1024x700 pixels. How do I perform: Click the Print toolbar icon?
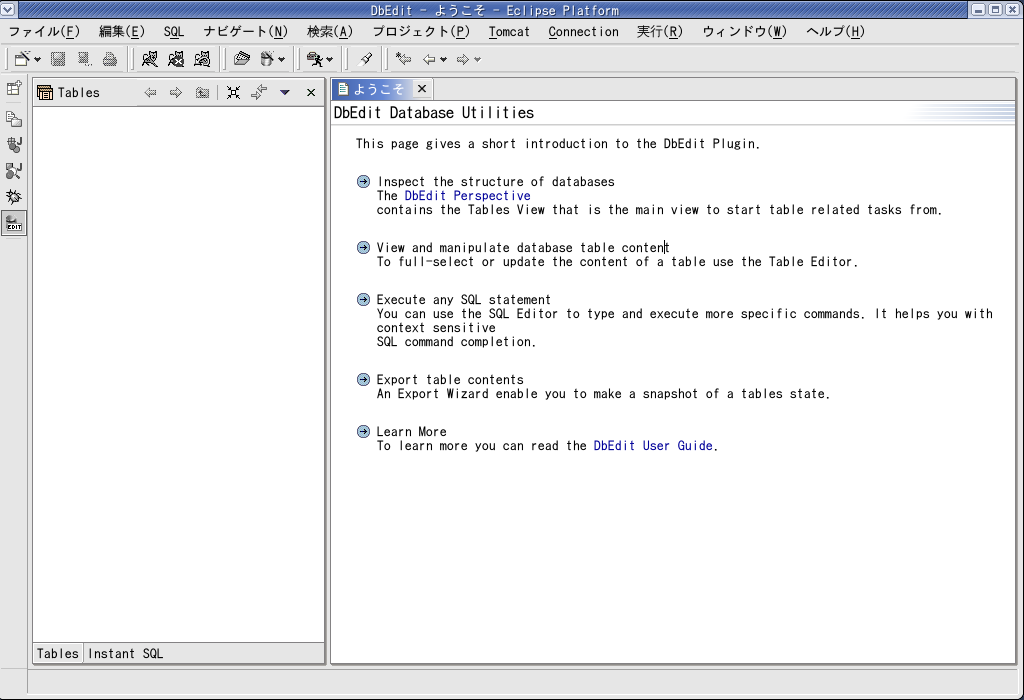[x=110, y=59]
